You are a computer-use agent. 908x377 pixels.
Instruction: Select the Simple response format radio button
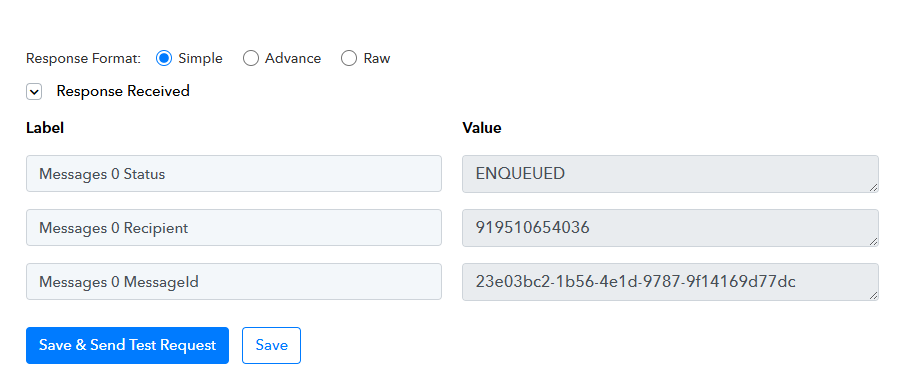click(164, 58)
